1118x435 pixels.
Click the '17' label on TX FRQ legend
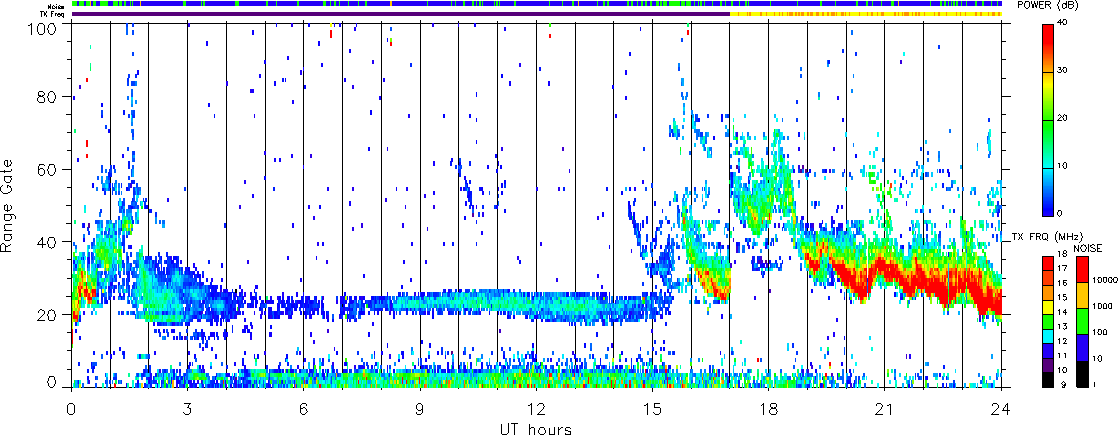[1062, 268]
